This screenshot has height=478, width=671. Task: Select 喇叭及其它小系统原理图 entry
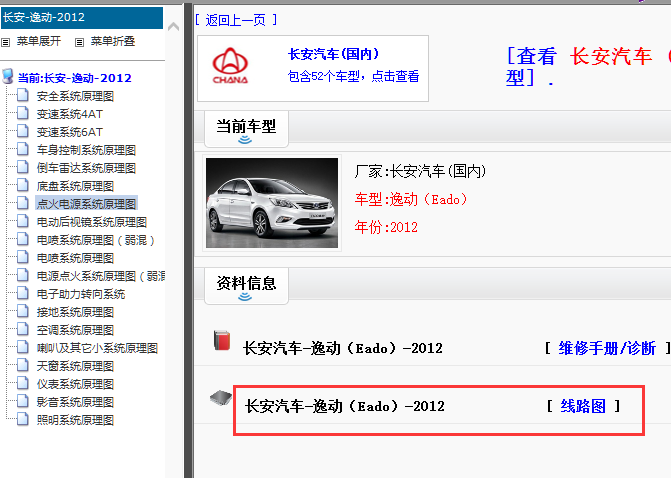coord(98,348)
